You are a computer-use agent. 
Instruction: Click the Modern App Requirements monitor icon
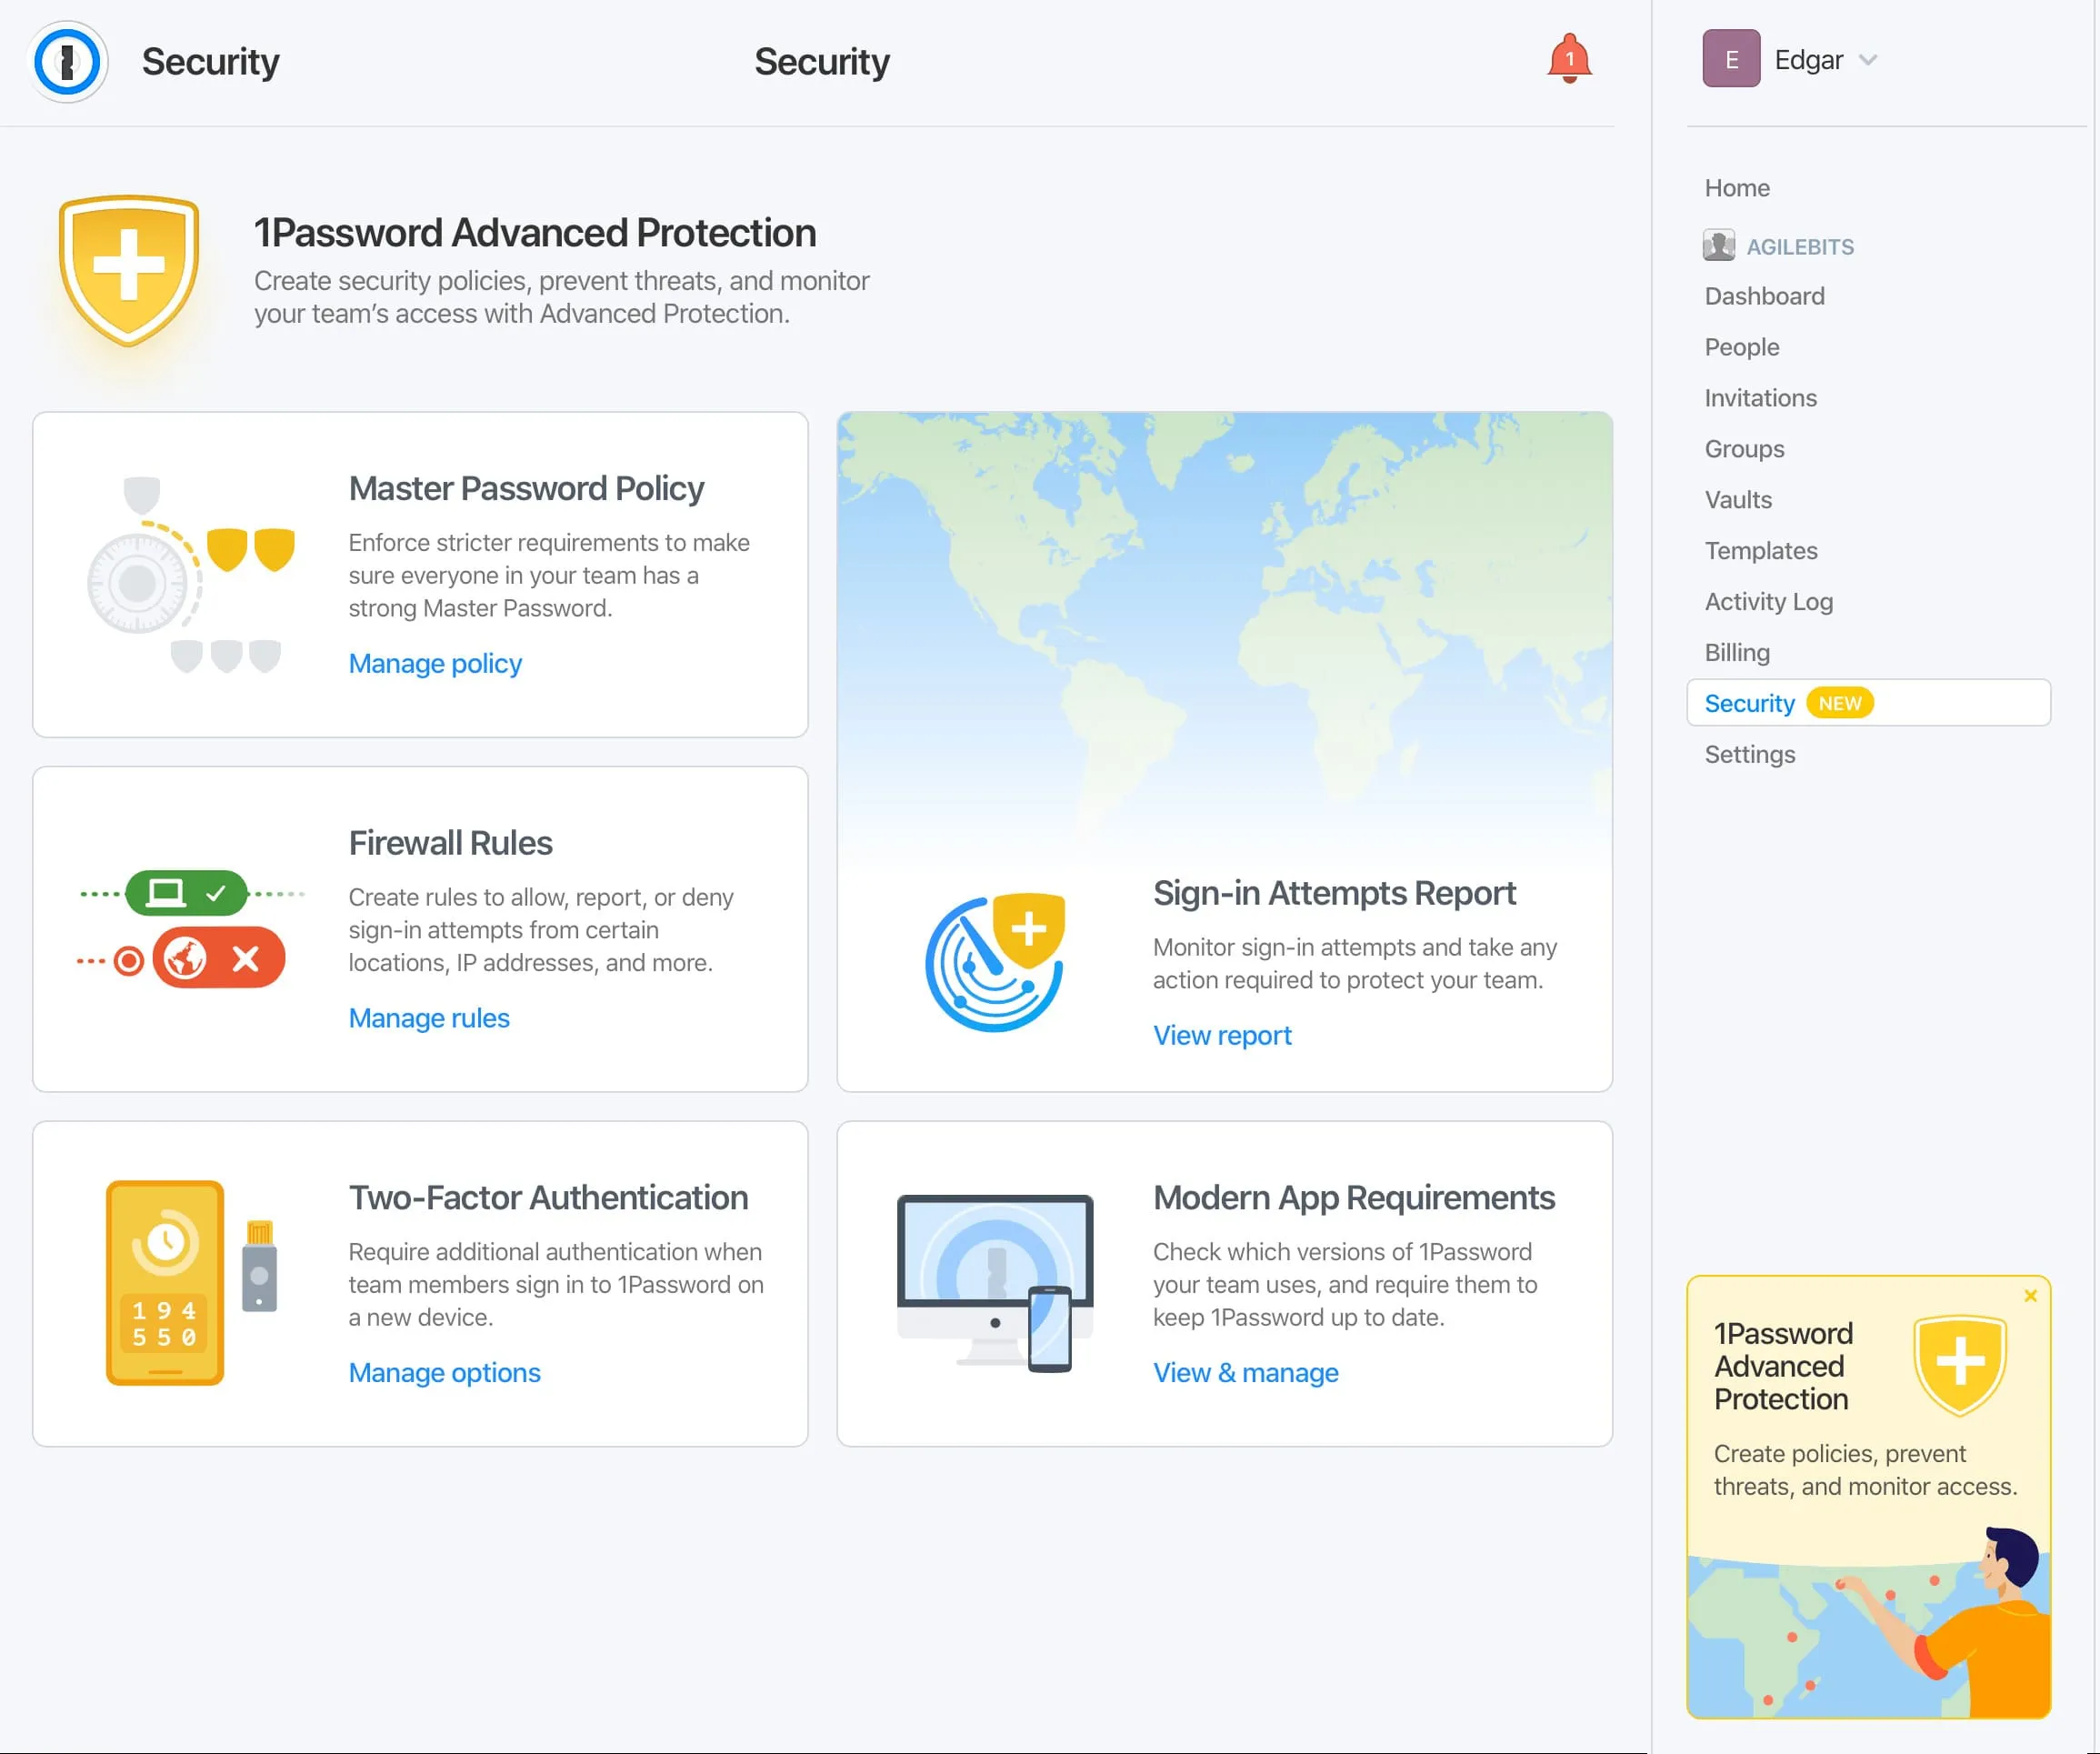[995, 1283]
